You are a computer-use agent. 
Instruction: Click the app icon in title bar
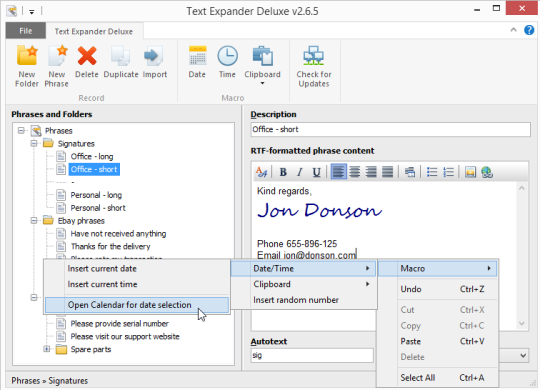12,11
